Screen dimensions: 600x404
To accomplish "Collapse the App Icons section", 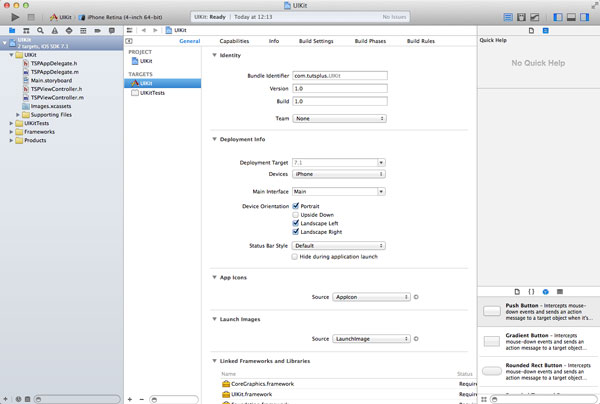I will (214, 277).
